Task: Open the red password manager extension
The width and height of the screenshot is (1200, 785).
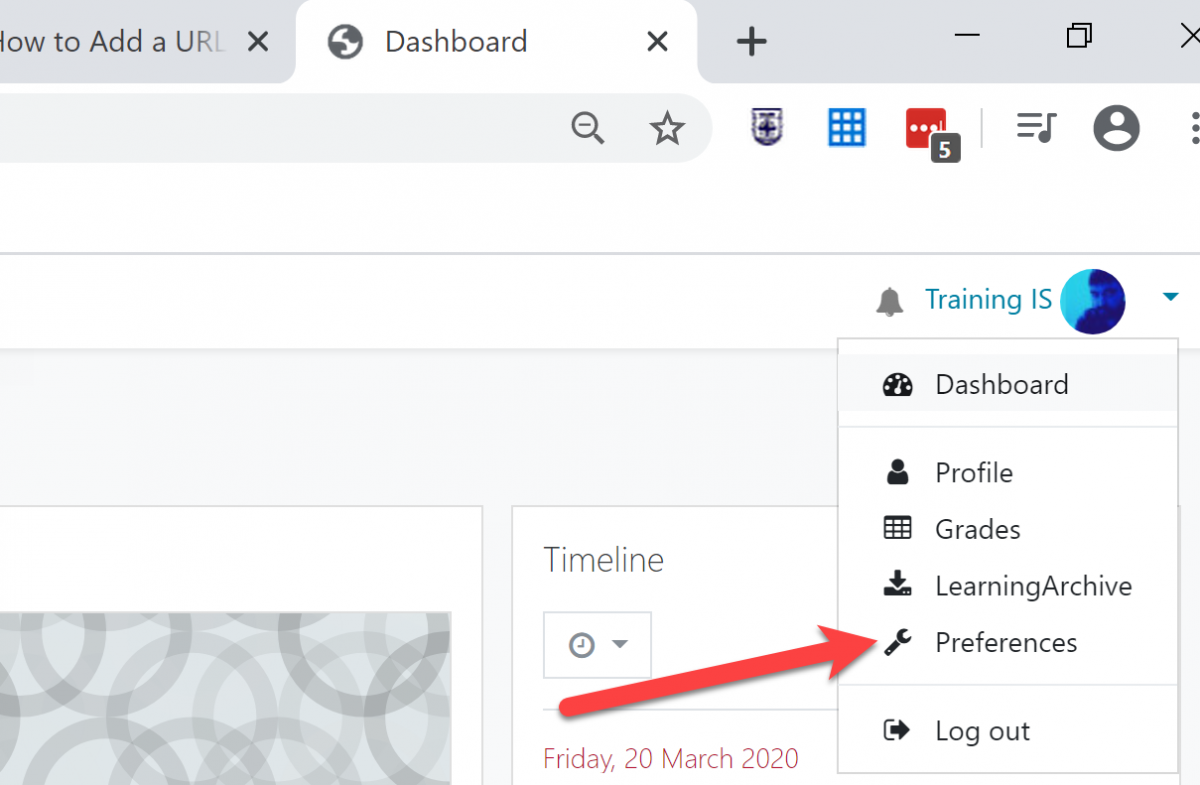Action: point(929,130)
